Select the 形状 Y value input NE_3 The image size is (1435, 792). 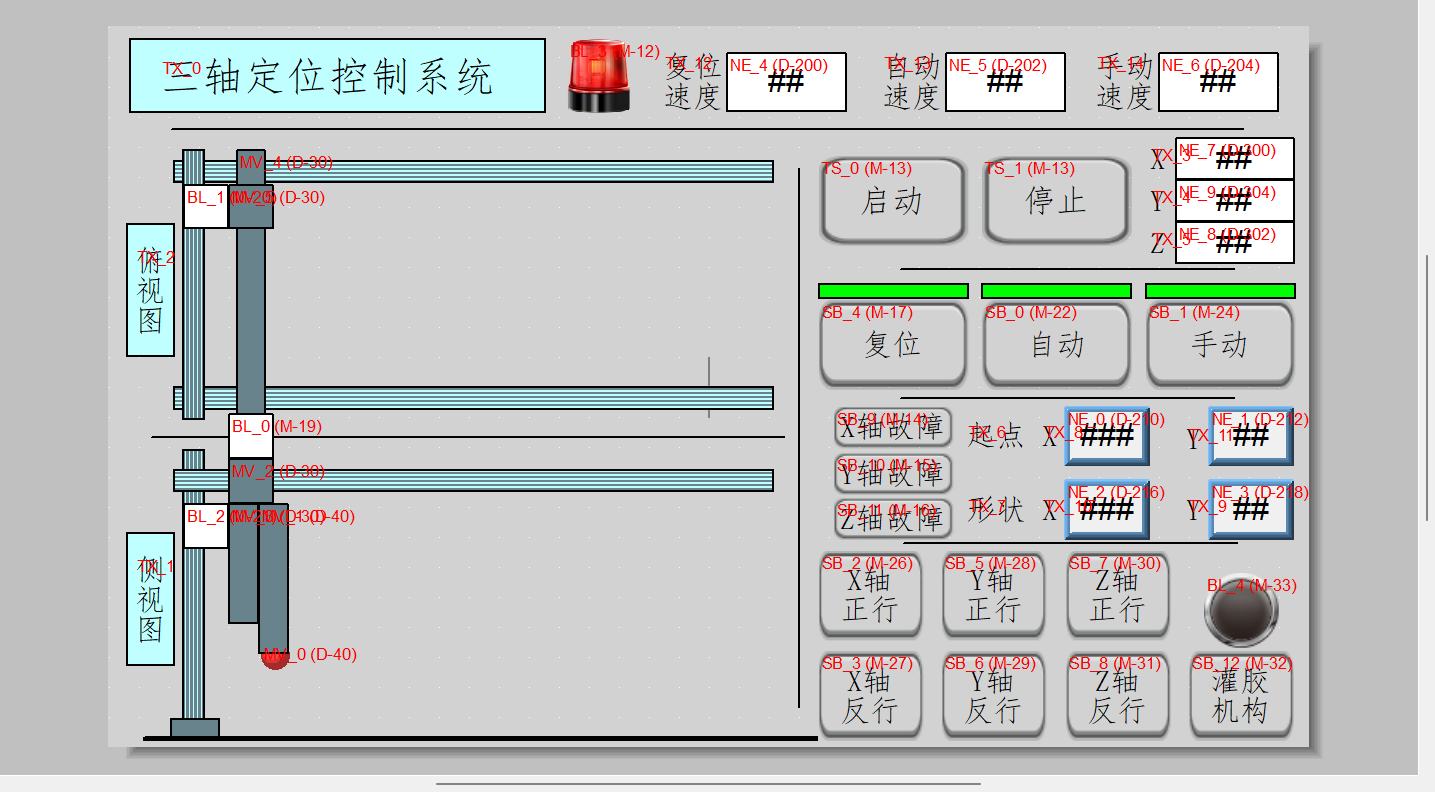[1251, 510]
